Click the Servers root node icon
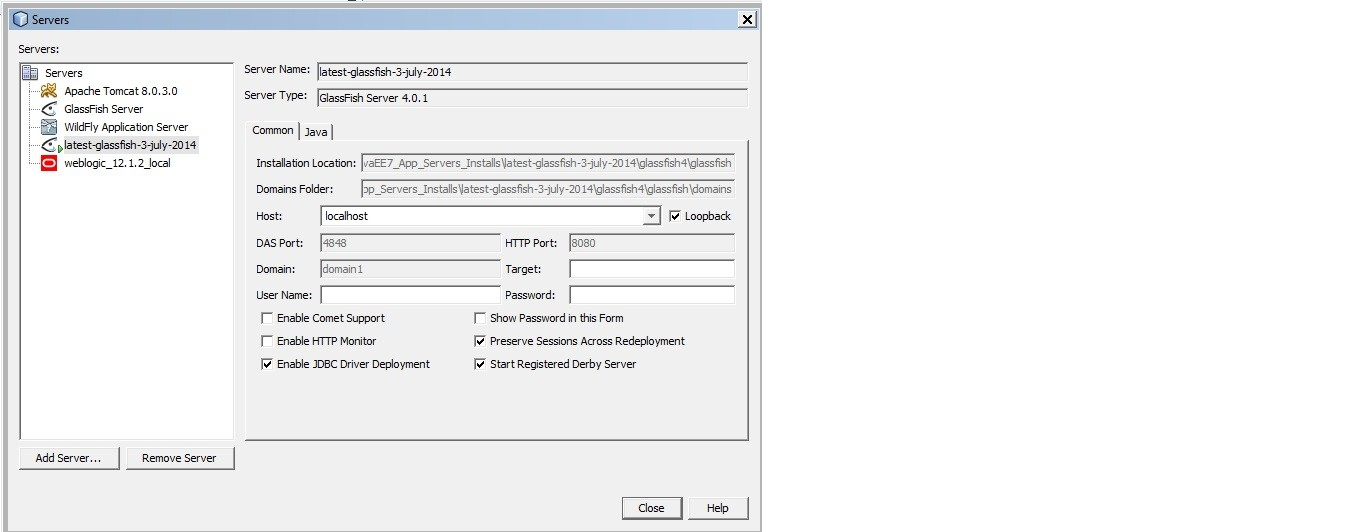Screen dimensions: 1356x532 point(30,73)
